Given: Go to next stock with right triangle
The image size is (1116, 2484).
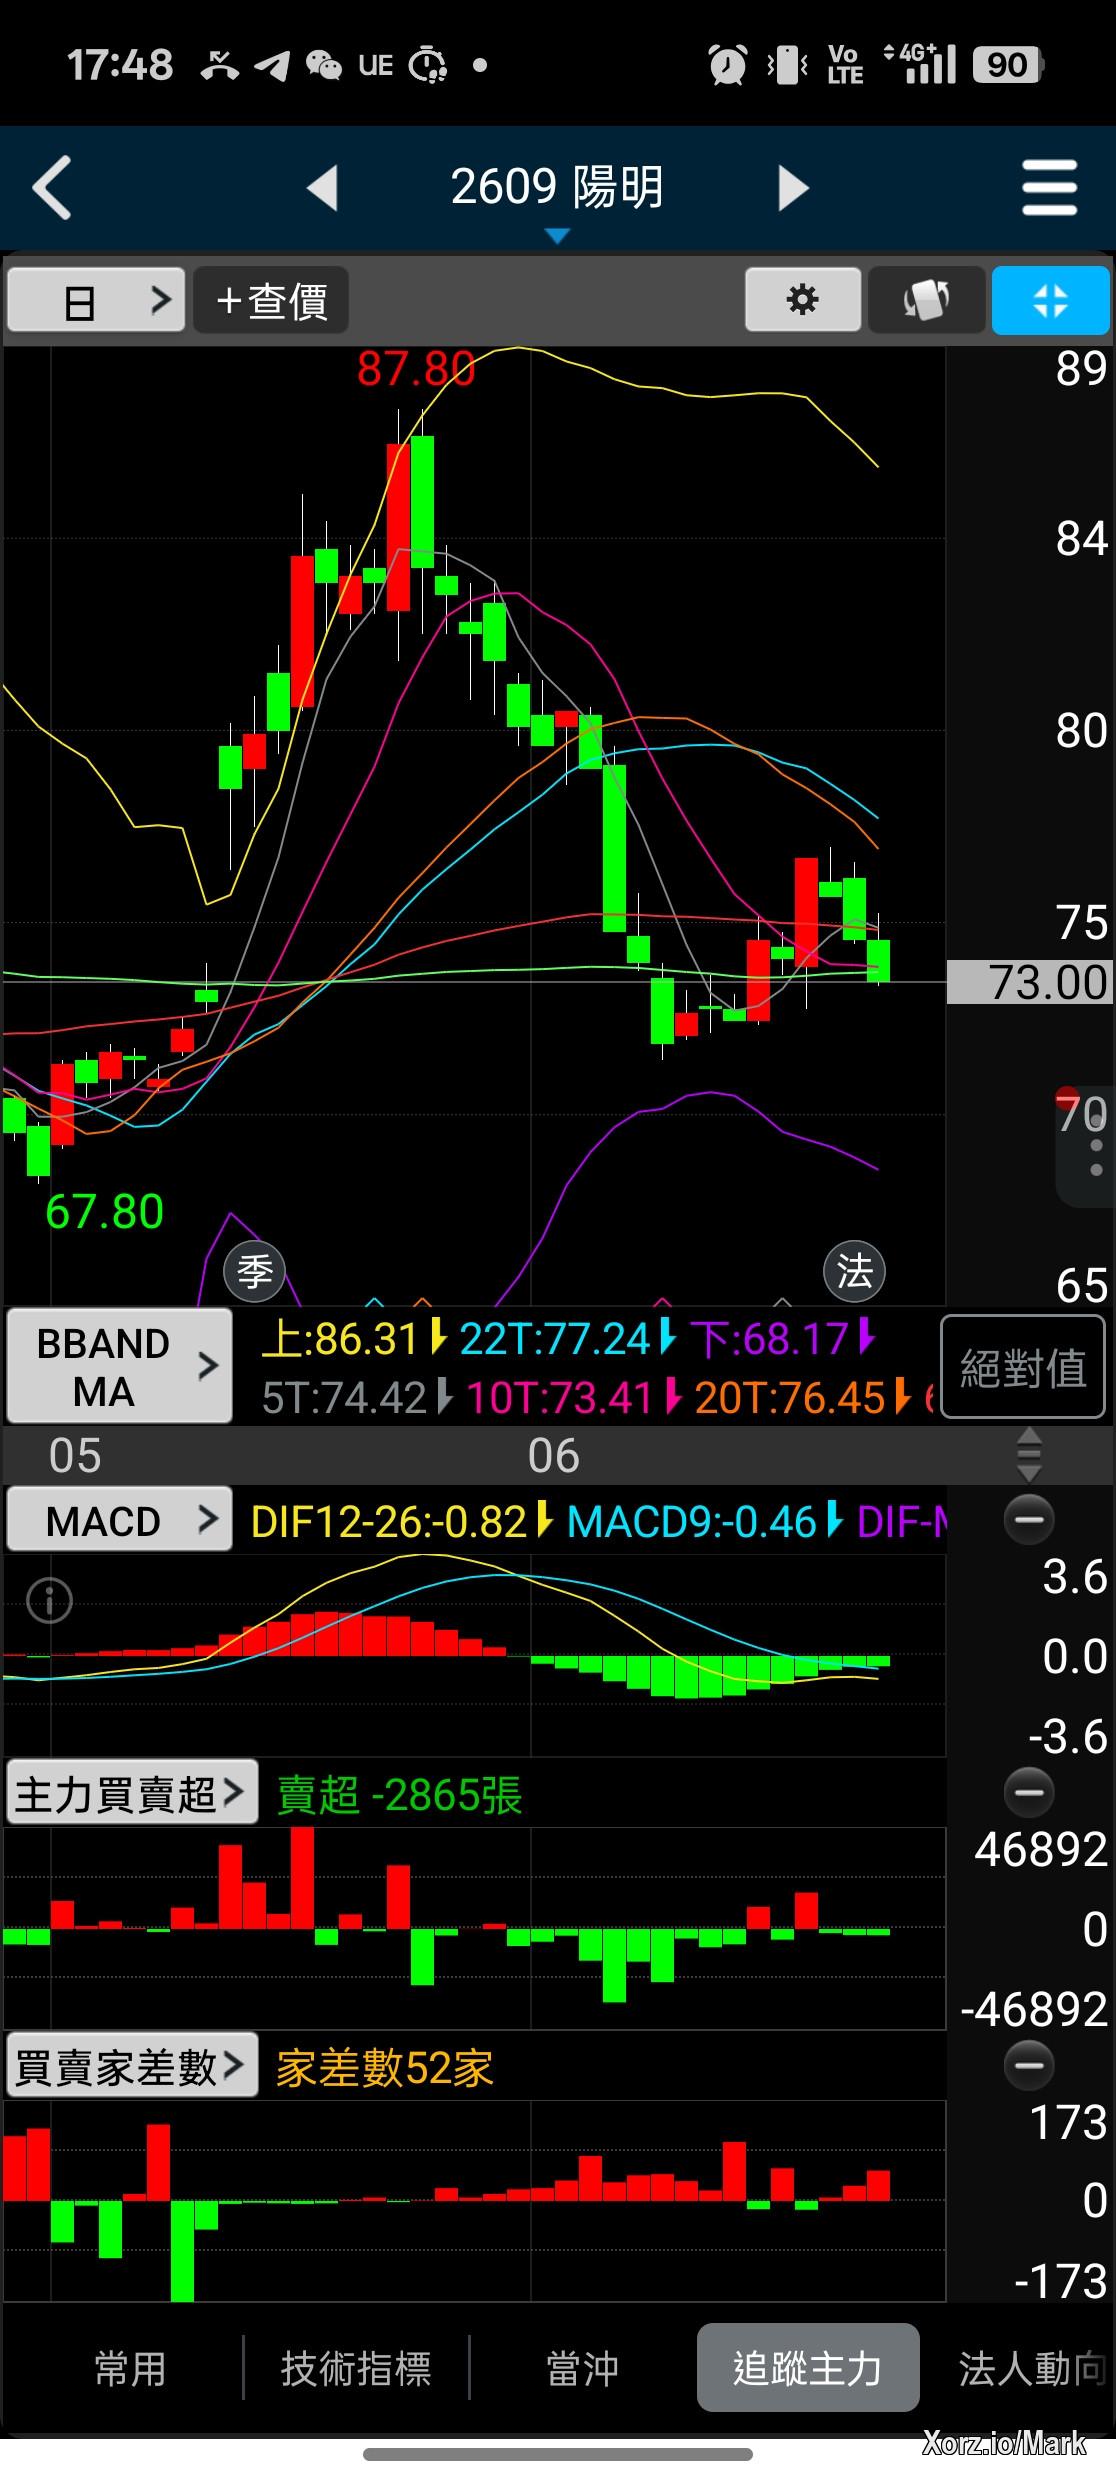Looking at the screenshot, I should tap(792, 187).
